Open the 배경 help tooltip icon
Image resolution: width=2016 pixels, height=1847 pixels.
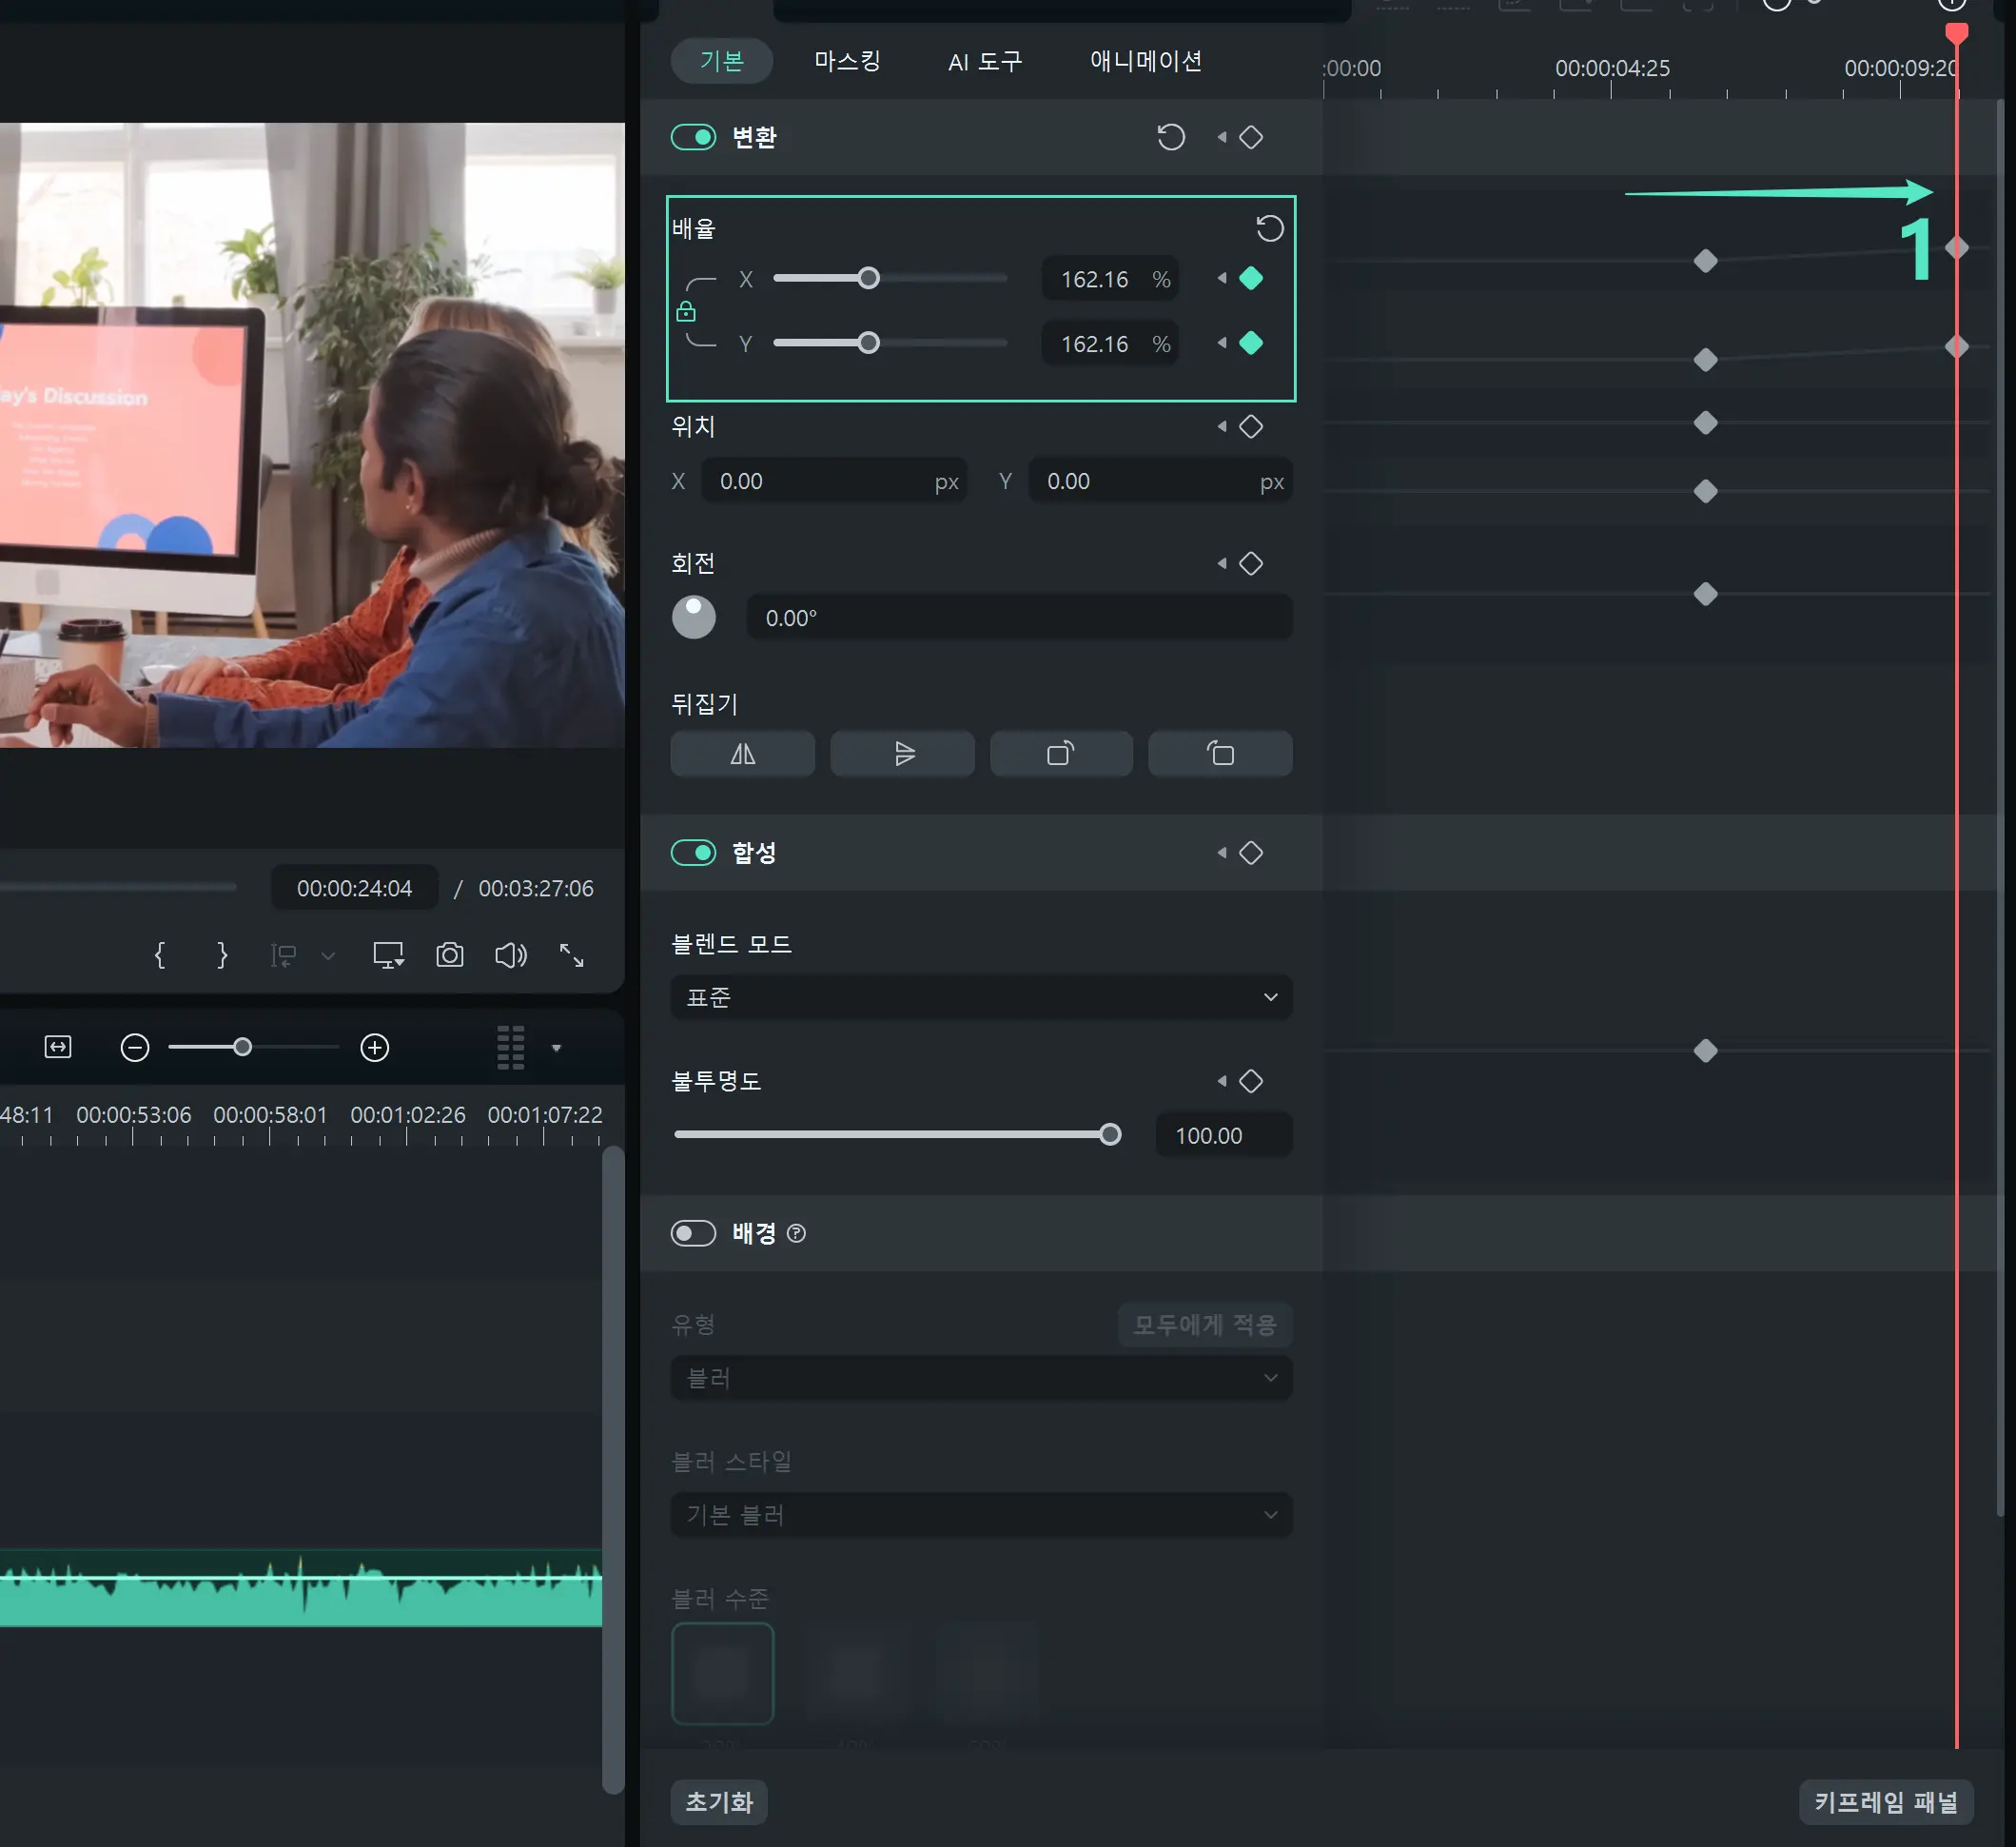tap(796, 1233)
